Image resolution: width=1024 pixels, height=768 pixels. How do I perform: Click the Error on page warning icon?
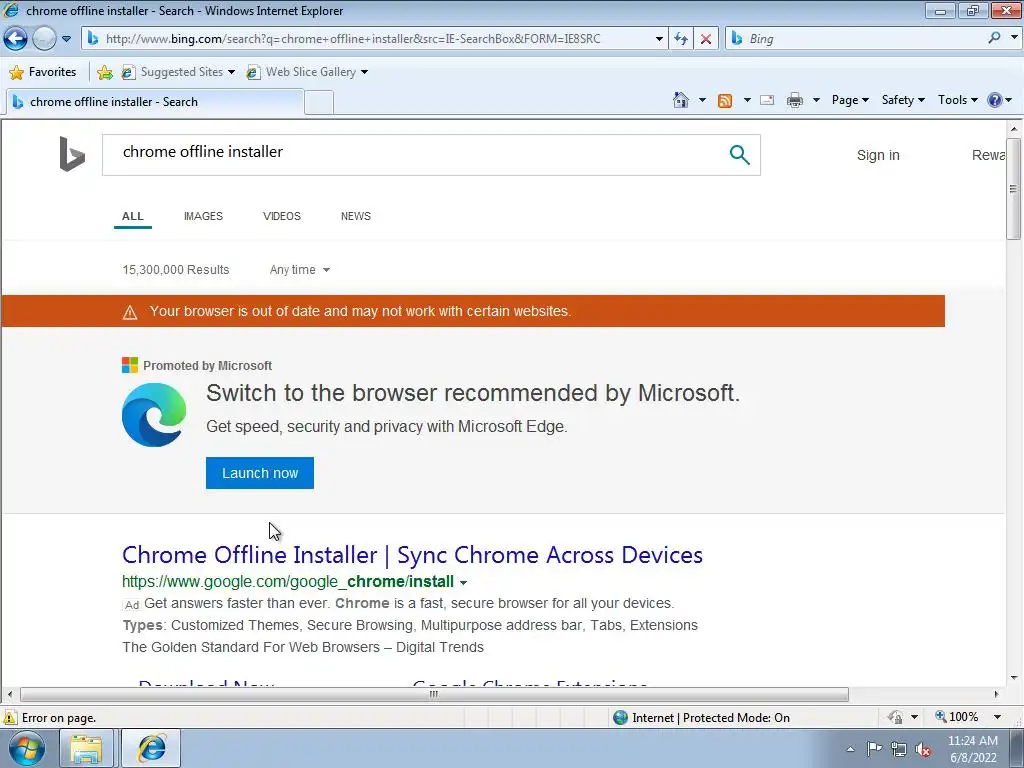pyautogui.click(x=10, y=718)
